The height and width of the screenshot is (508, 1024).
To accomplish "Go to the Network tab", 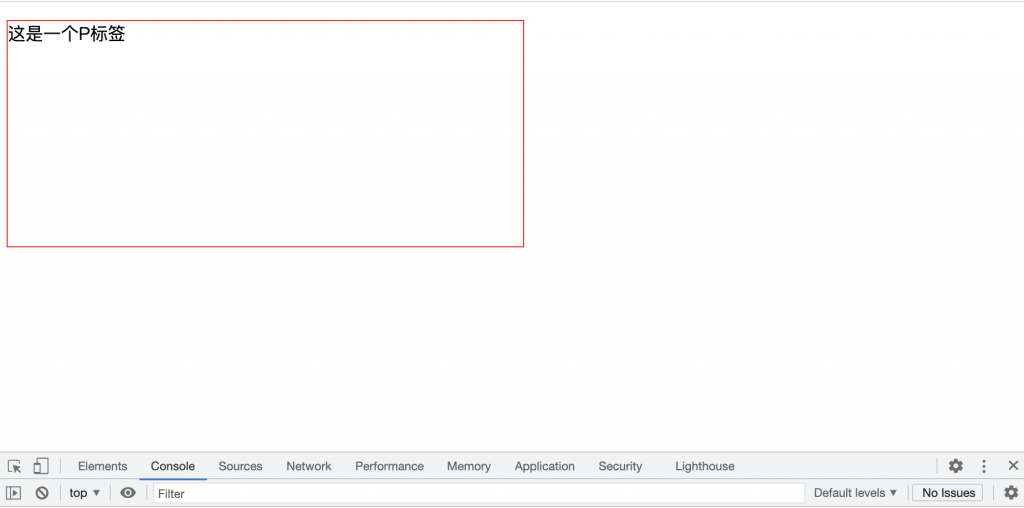I will 309,466.
